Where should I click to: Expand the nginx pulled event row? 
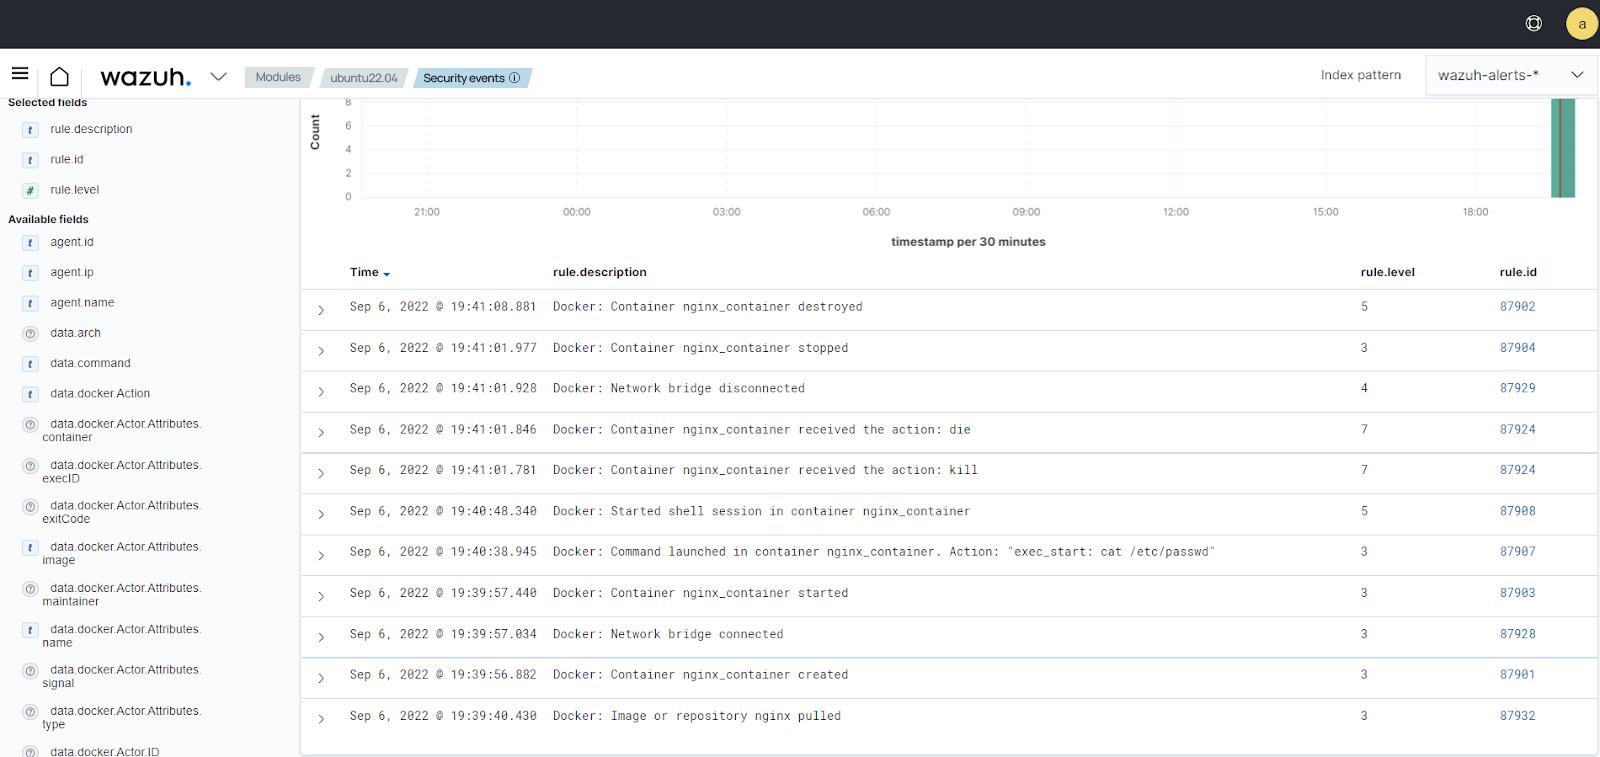click(x=321, y=719)
